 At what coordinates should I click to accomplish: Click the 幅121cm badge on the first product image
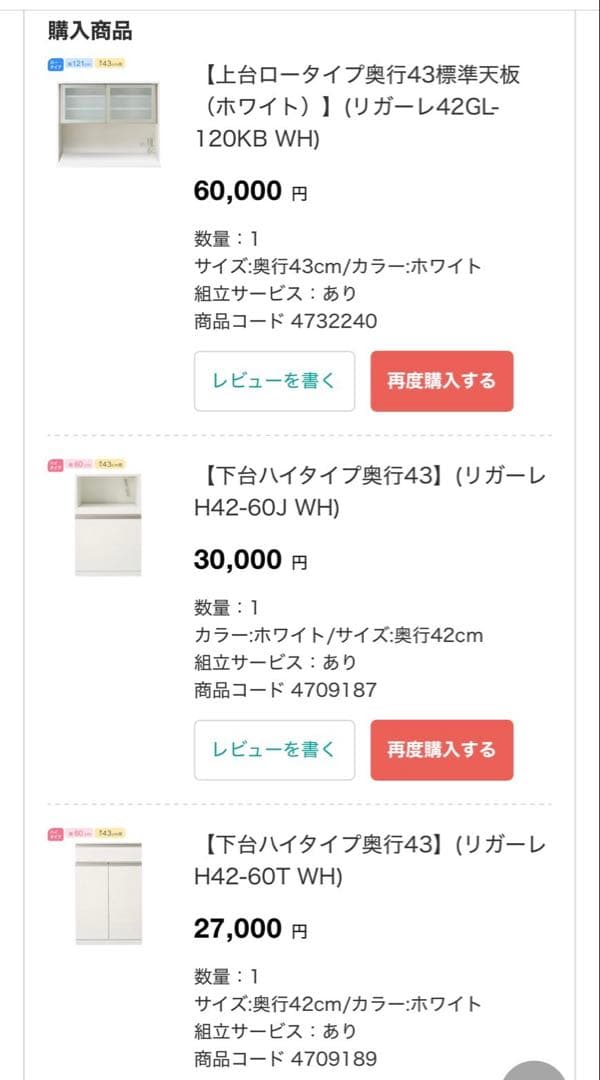[x=78, y=62]
